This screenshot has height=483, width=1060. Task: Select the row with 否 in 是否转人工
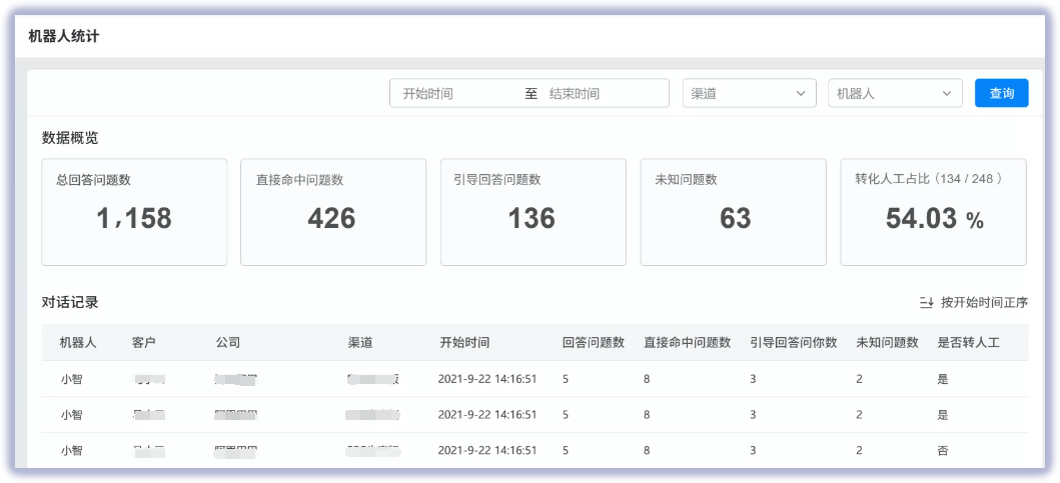click(x=534, y=451)
